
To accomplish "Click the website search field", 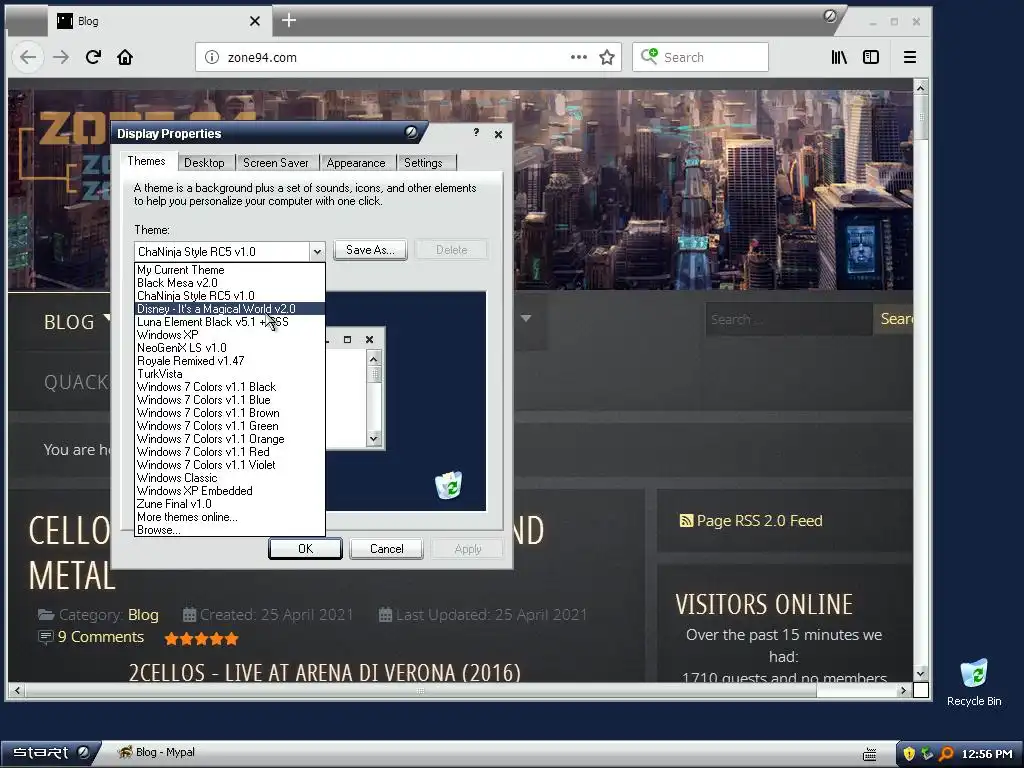I will (x=789, y=319).
